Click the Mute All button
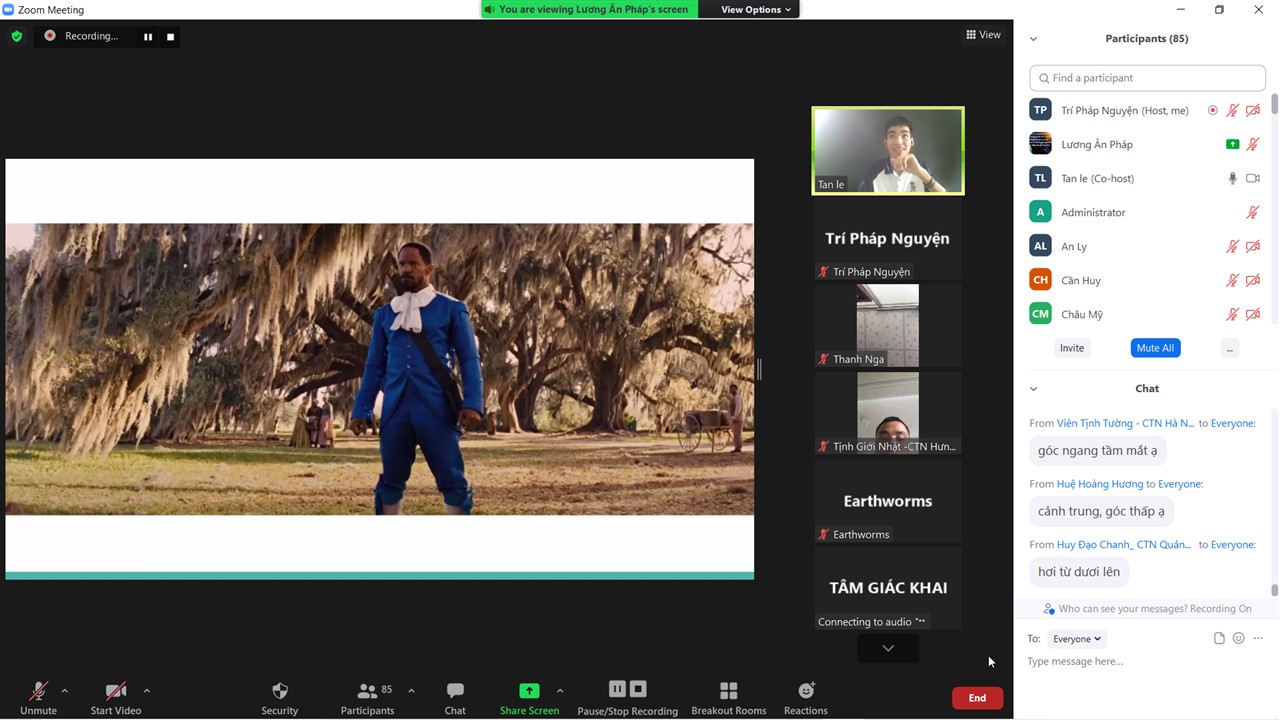Viewport: 1280px width, 720px height. [1155, 348]
